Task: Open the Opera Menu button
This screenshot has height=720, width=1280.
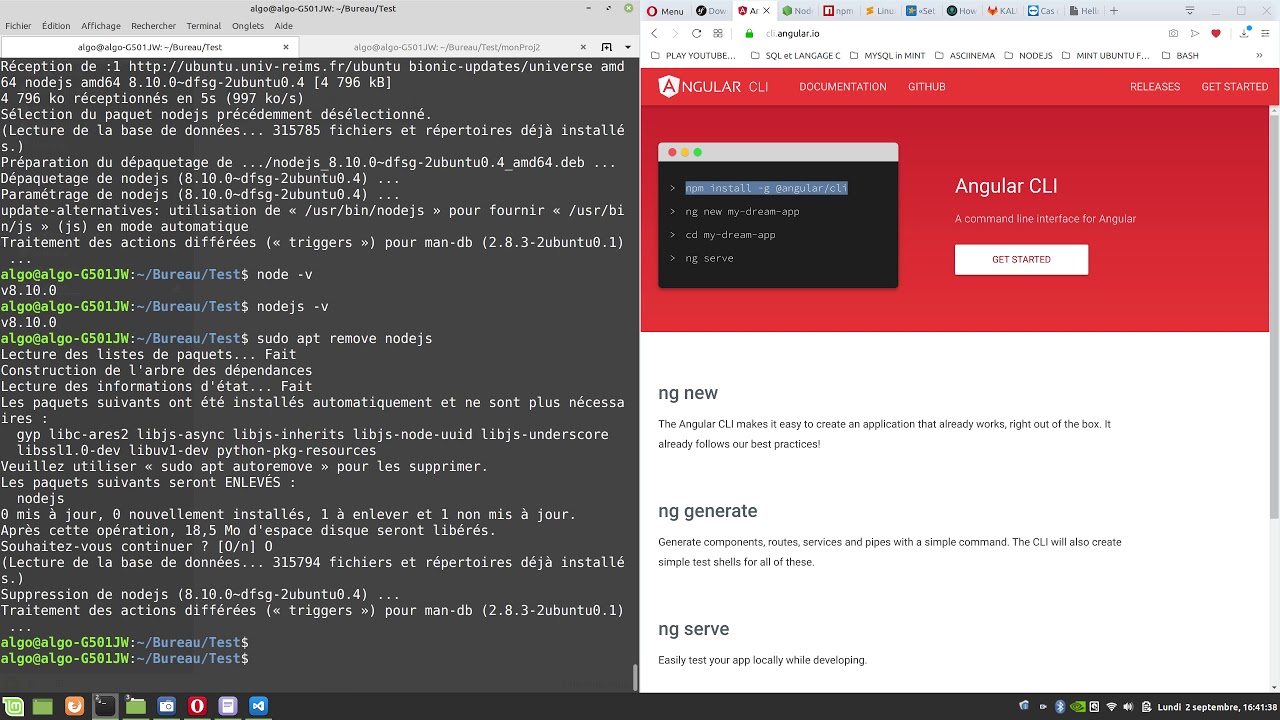Action: pyautogui.click(x=667, y=11)
